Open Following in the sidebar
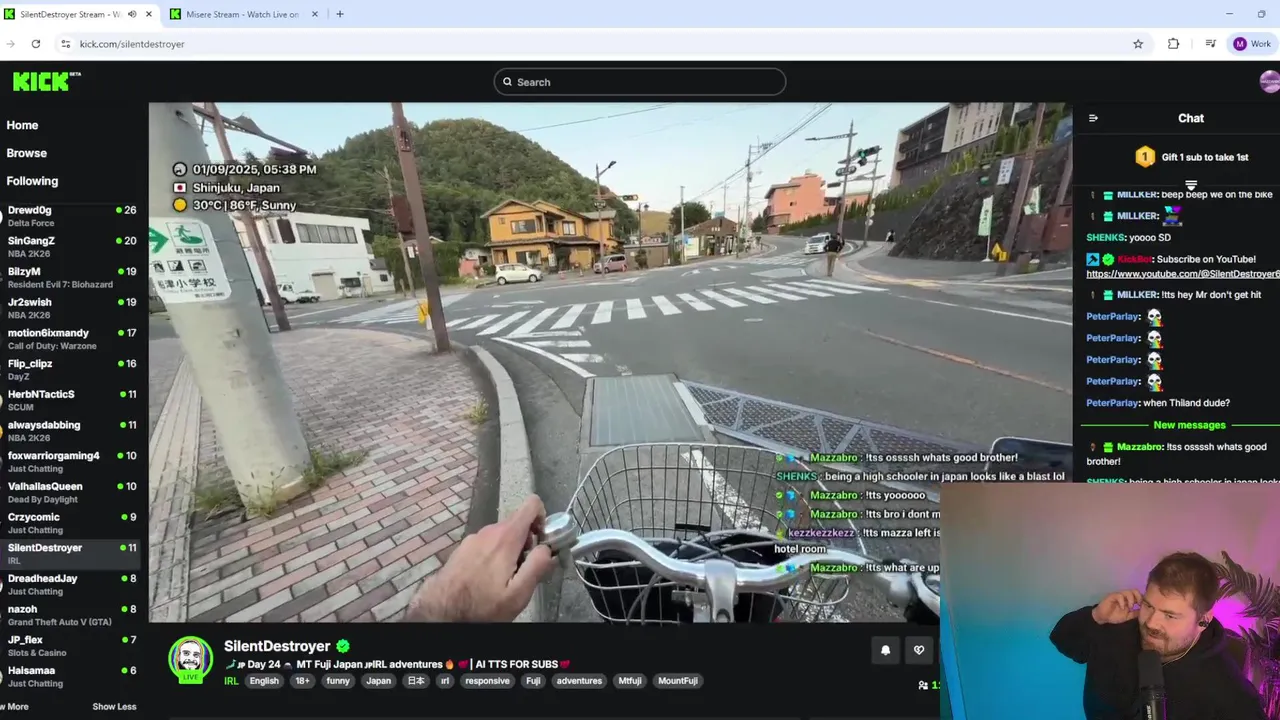1280x720 pixels. pyautogui.click(x=32, y=181)
